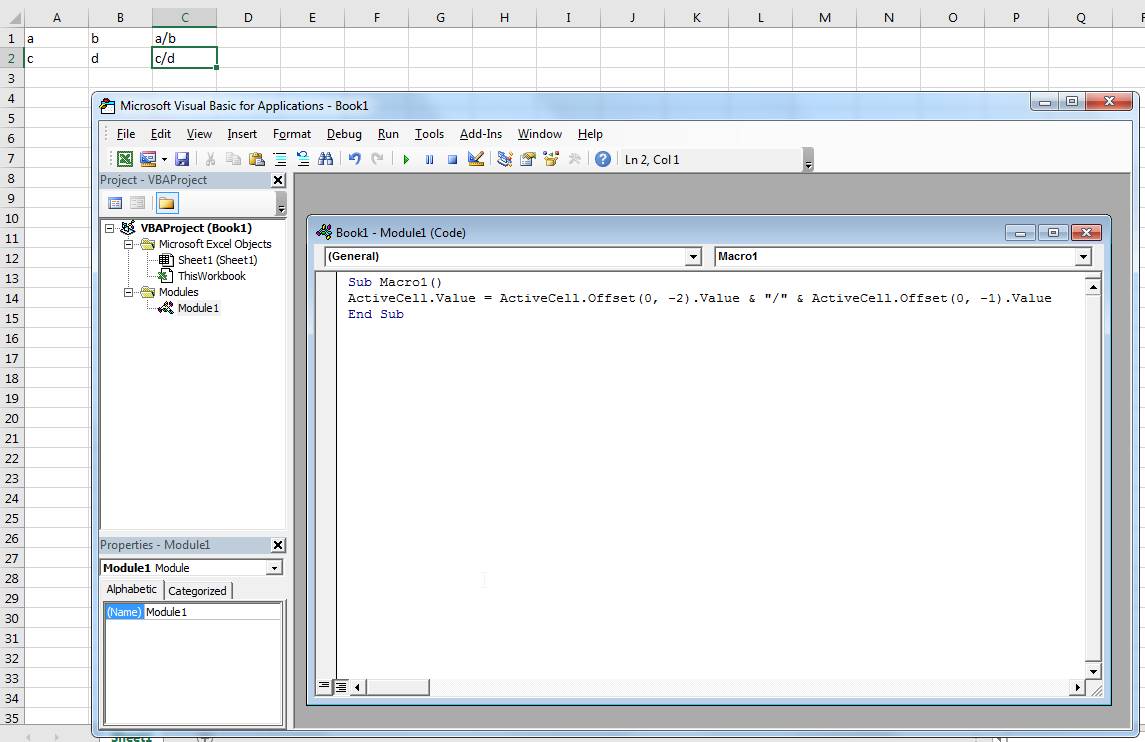Open the Window menu
Viewport: 1145px width, 742px height.
[540, 134]
